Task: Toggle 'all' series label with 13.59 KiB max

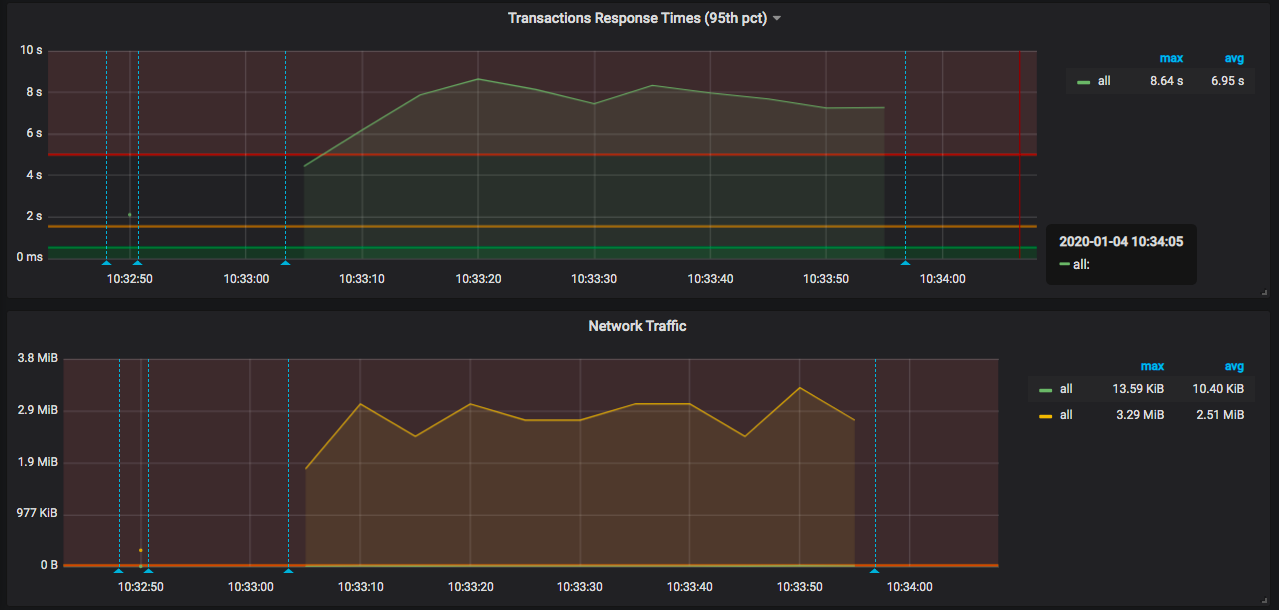Action: 1066,389
